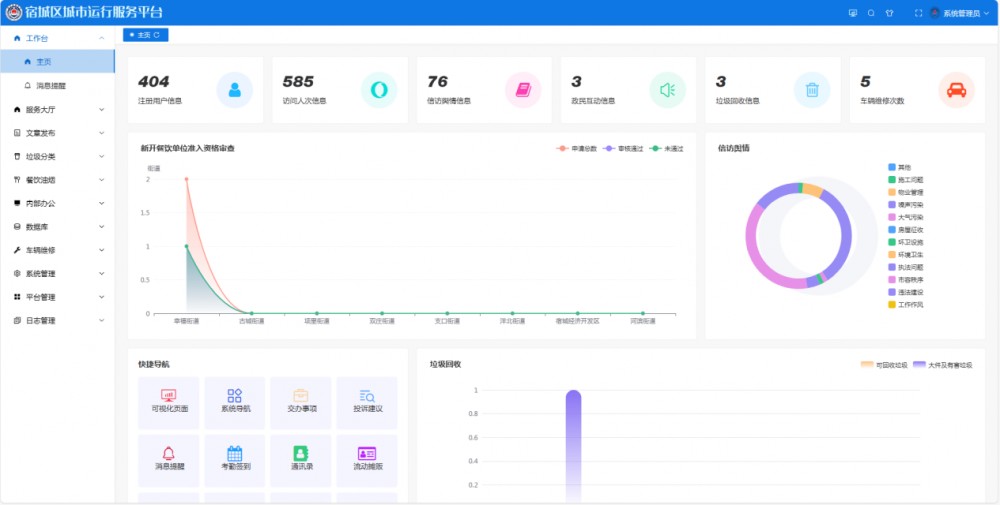The width and height of the screenshot is (1000, 505).
Task: Click the 注册用户信息 blue person icon
Action: pos(235,90)
